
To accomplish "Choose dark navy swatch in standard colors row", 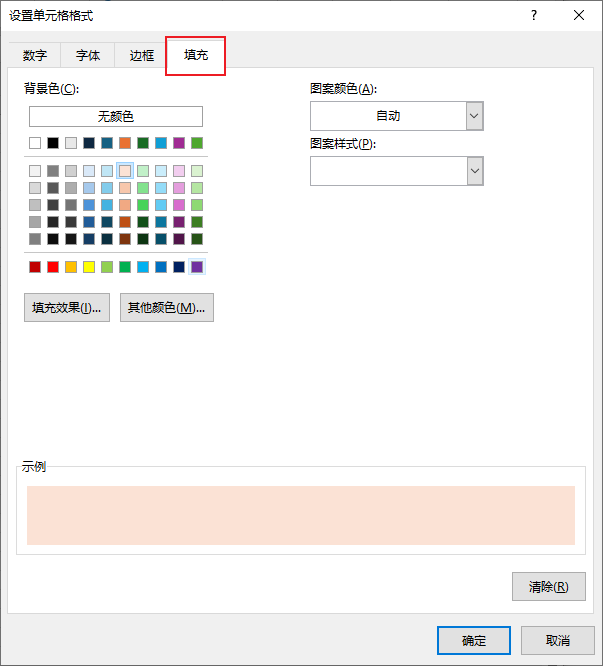I will [x=179, y=267].
